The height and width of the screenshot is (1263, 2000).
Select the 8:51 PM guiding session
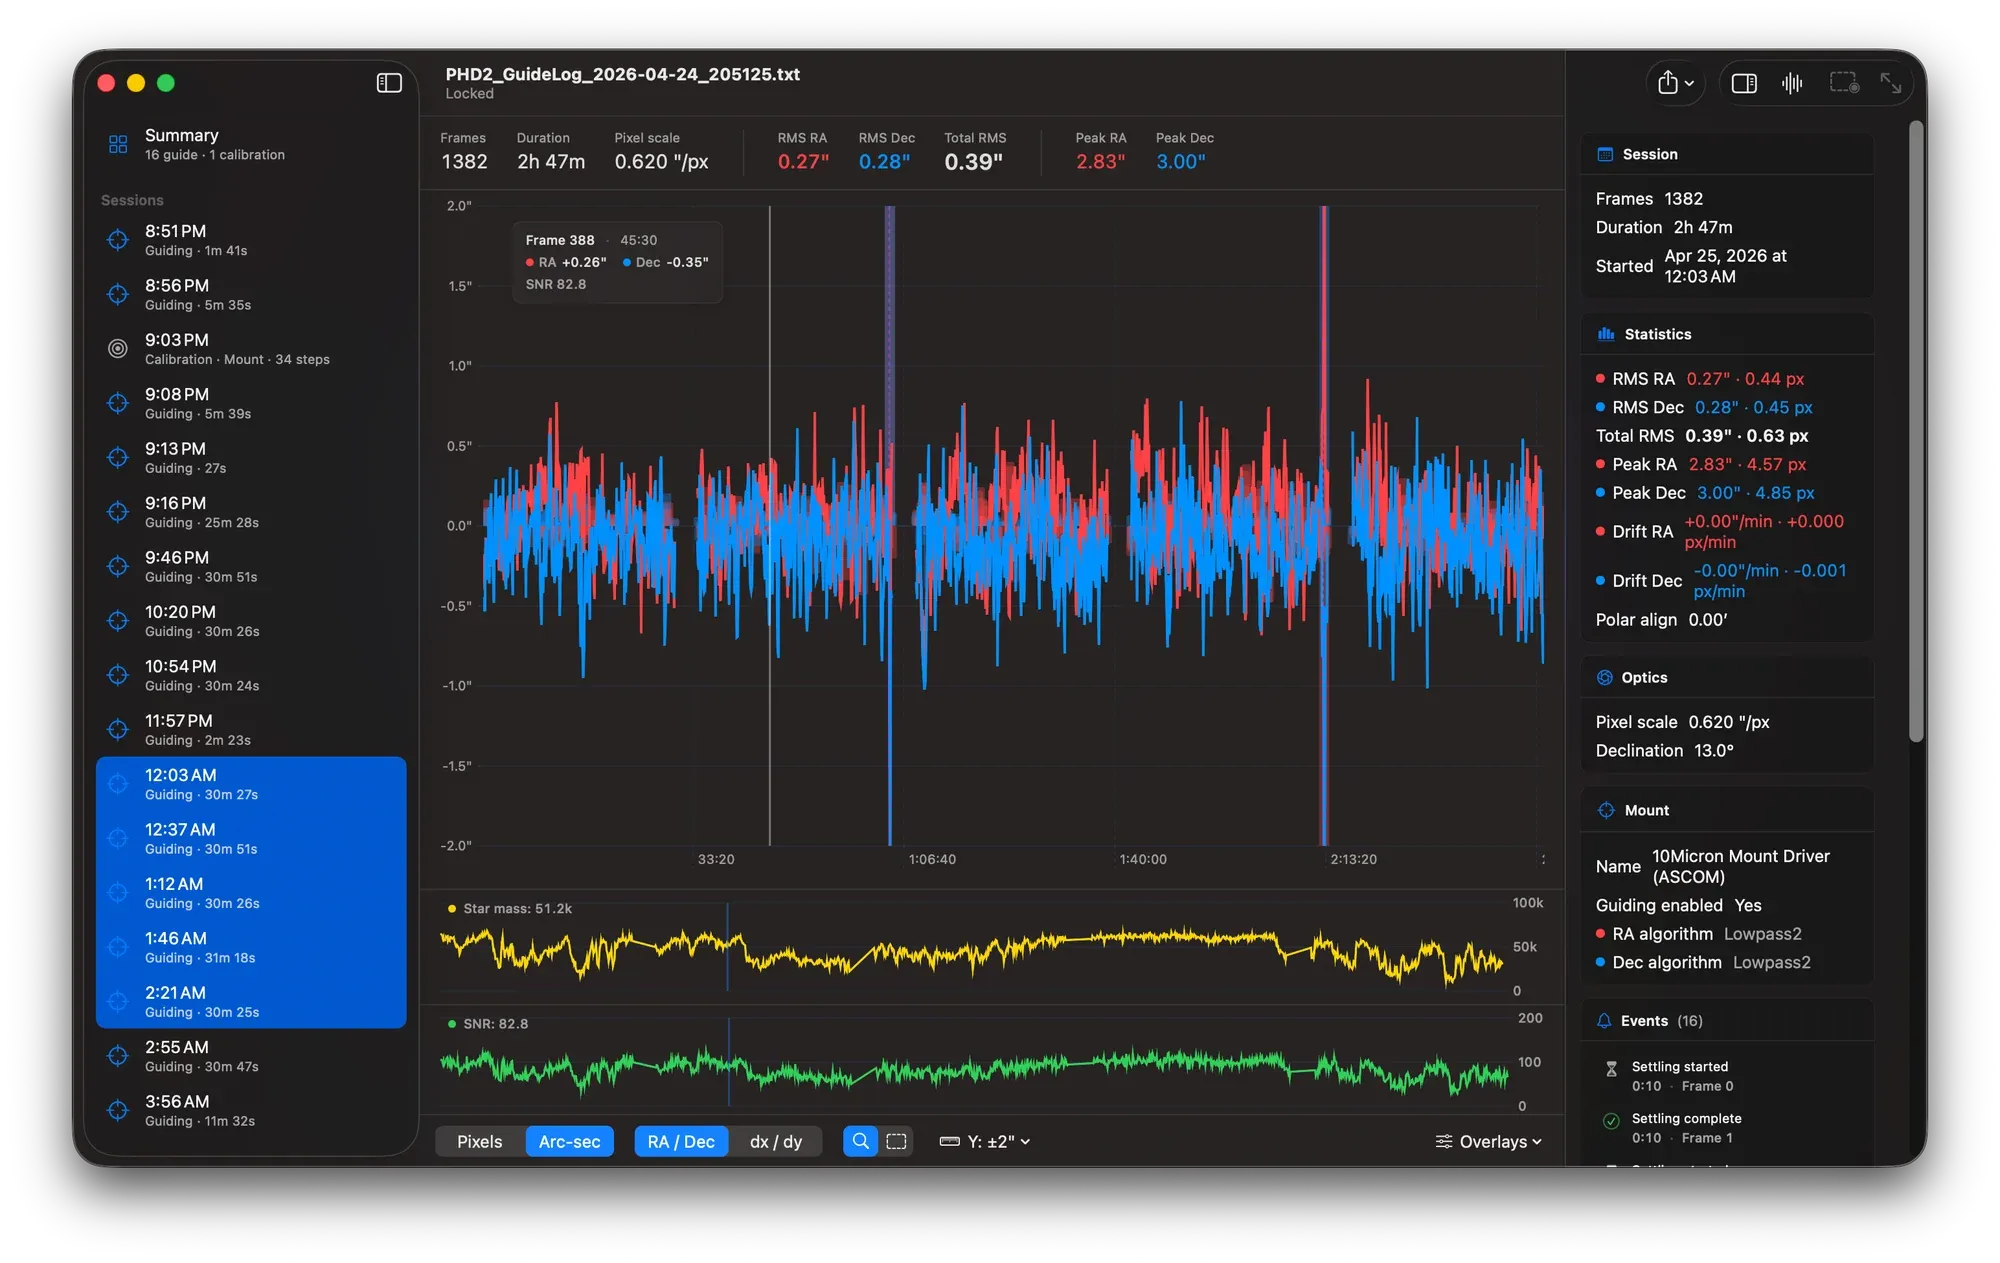pyautogui.click(x=250, y=240)
